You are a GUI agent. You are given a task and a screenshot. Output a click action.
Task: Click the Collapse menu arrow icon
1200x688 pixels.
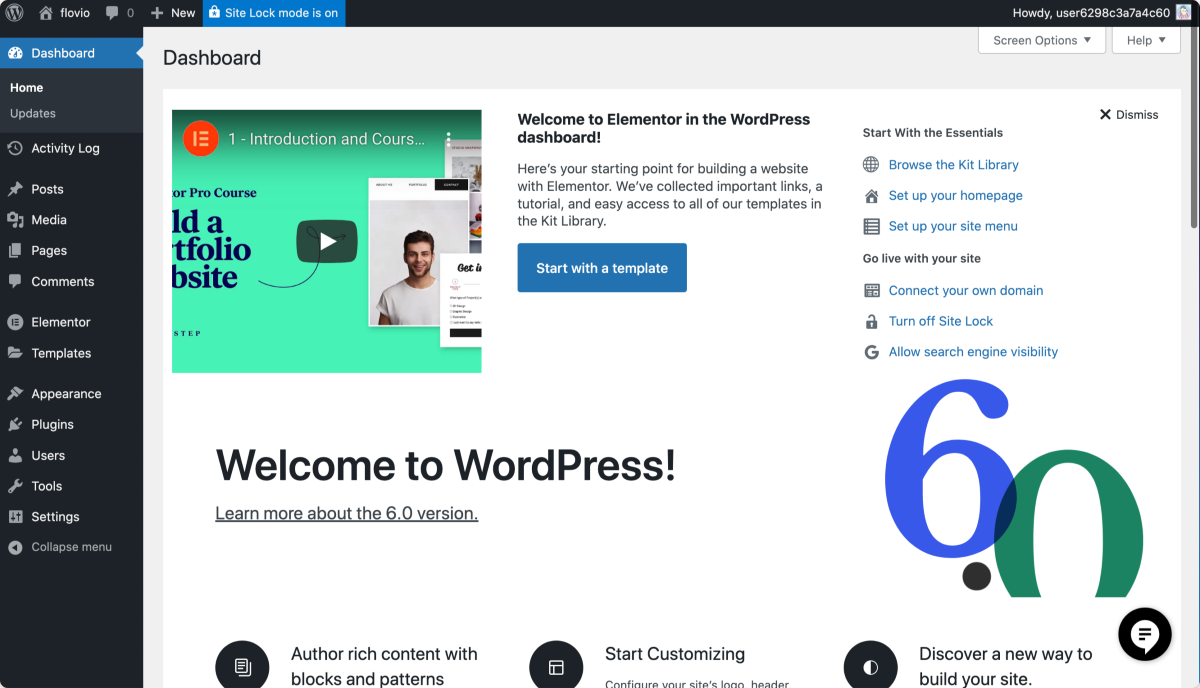click(15, 547)
